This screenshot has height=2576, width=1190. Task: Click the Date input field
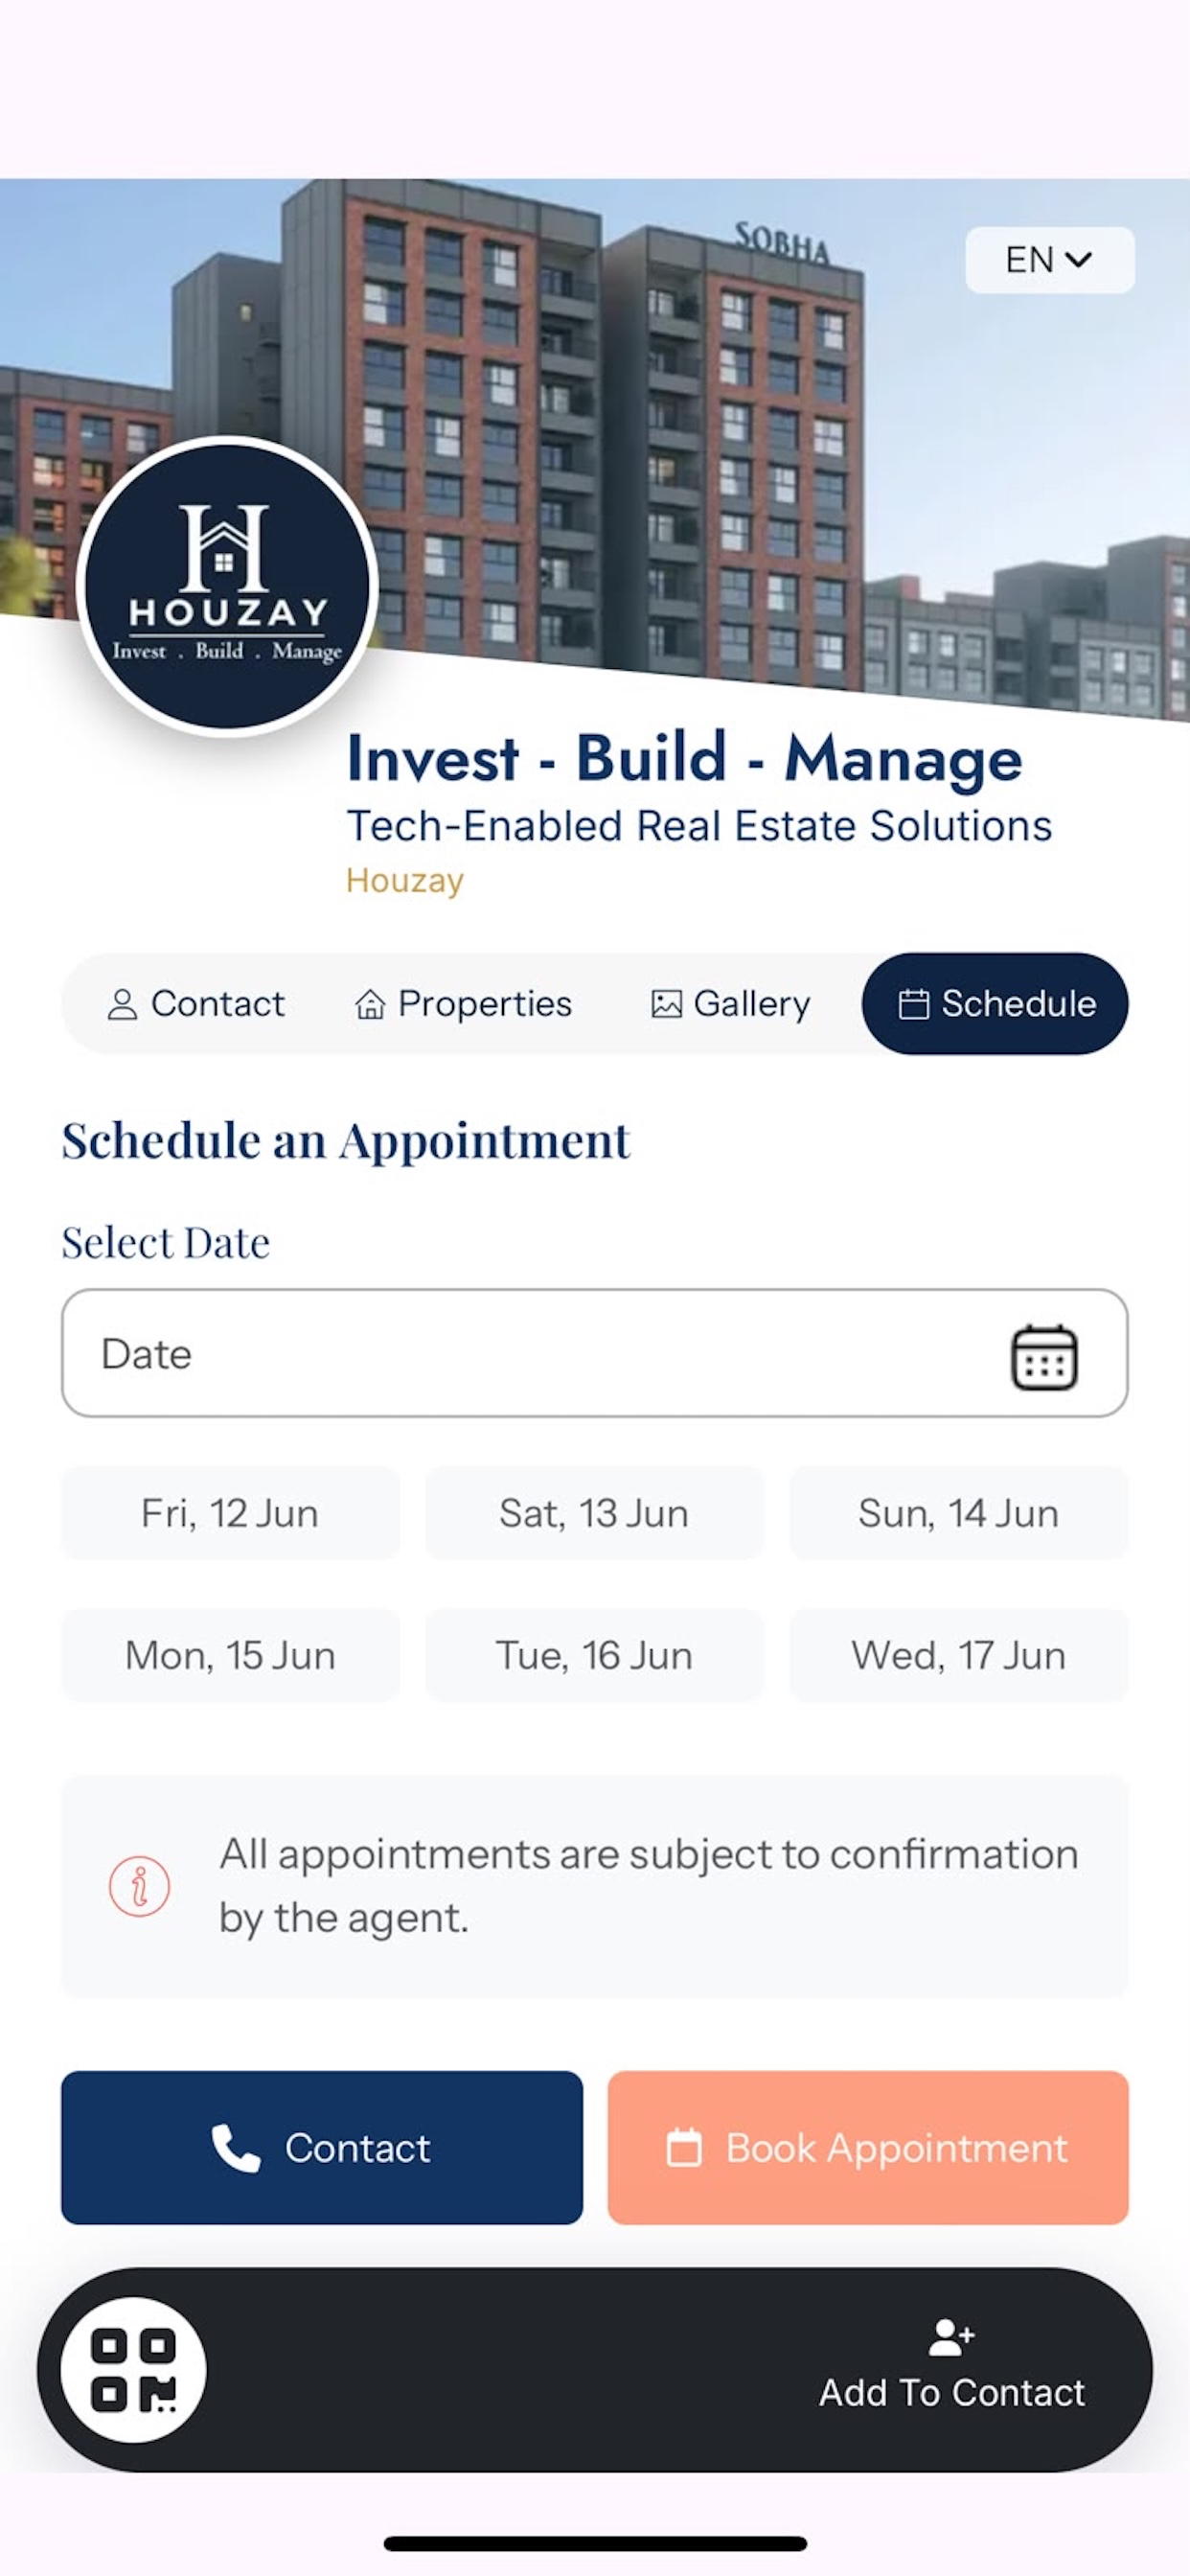(x=595, y=1353)
